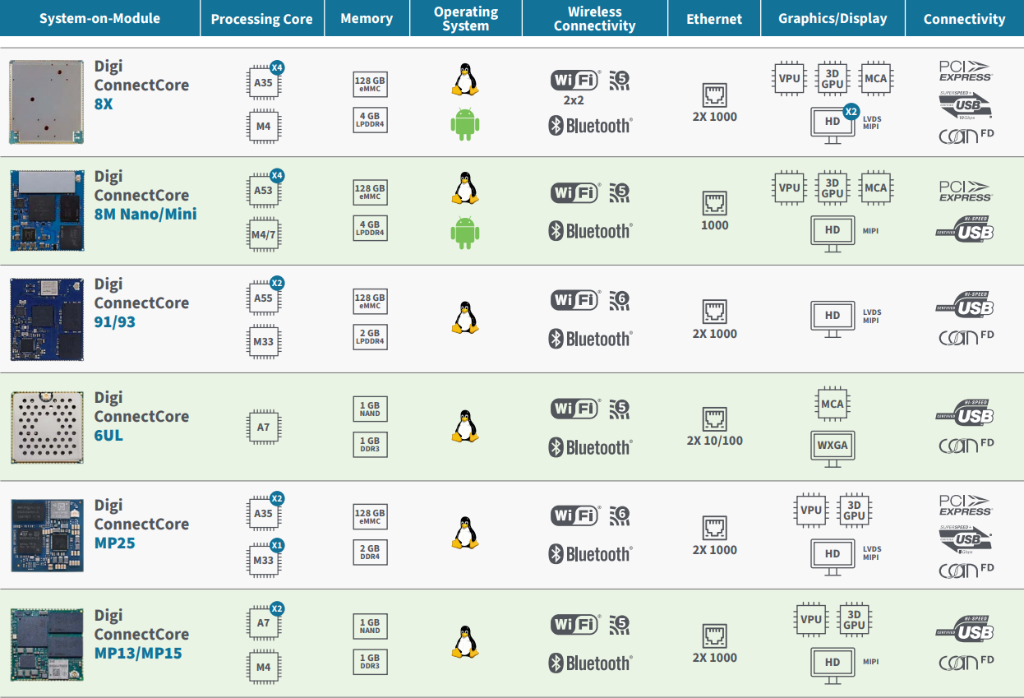The width and height of the screenshot is (1024, 698).
Task: Click the PCI Express logo in the 8M Nano/Mini row
Action: (x=965, y=191)
